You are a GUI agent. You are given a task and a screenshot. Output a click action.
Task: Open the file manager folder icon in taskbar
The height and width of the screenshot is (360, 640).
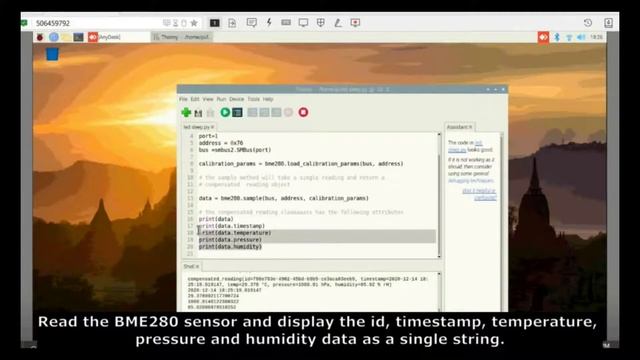[66, 37]
